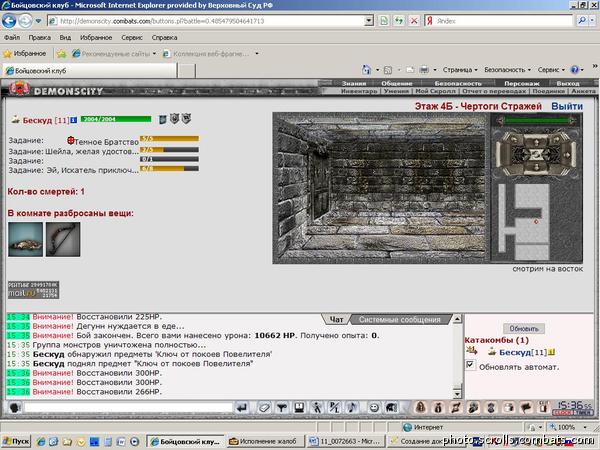The image size is (600, 450).
Task: Click the eraser clear-chat icon
Action: point(264,408)
